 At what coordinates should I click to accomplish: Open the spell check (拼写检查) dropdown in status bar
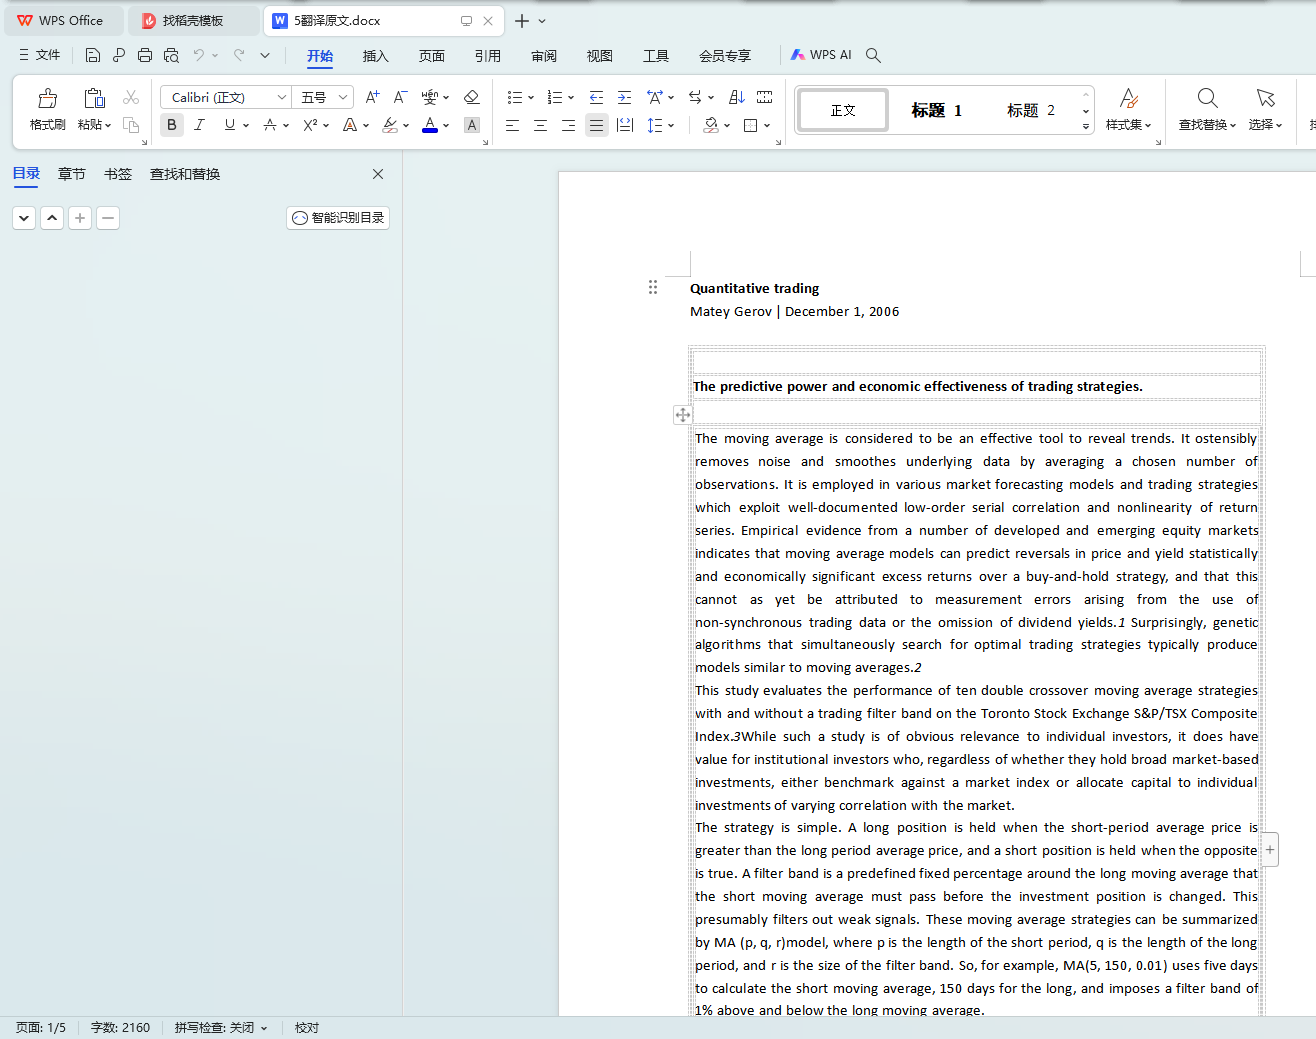[x=264, y=1028]
